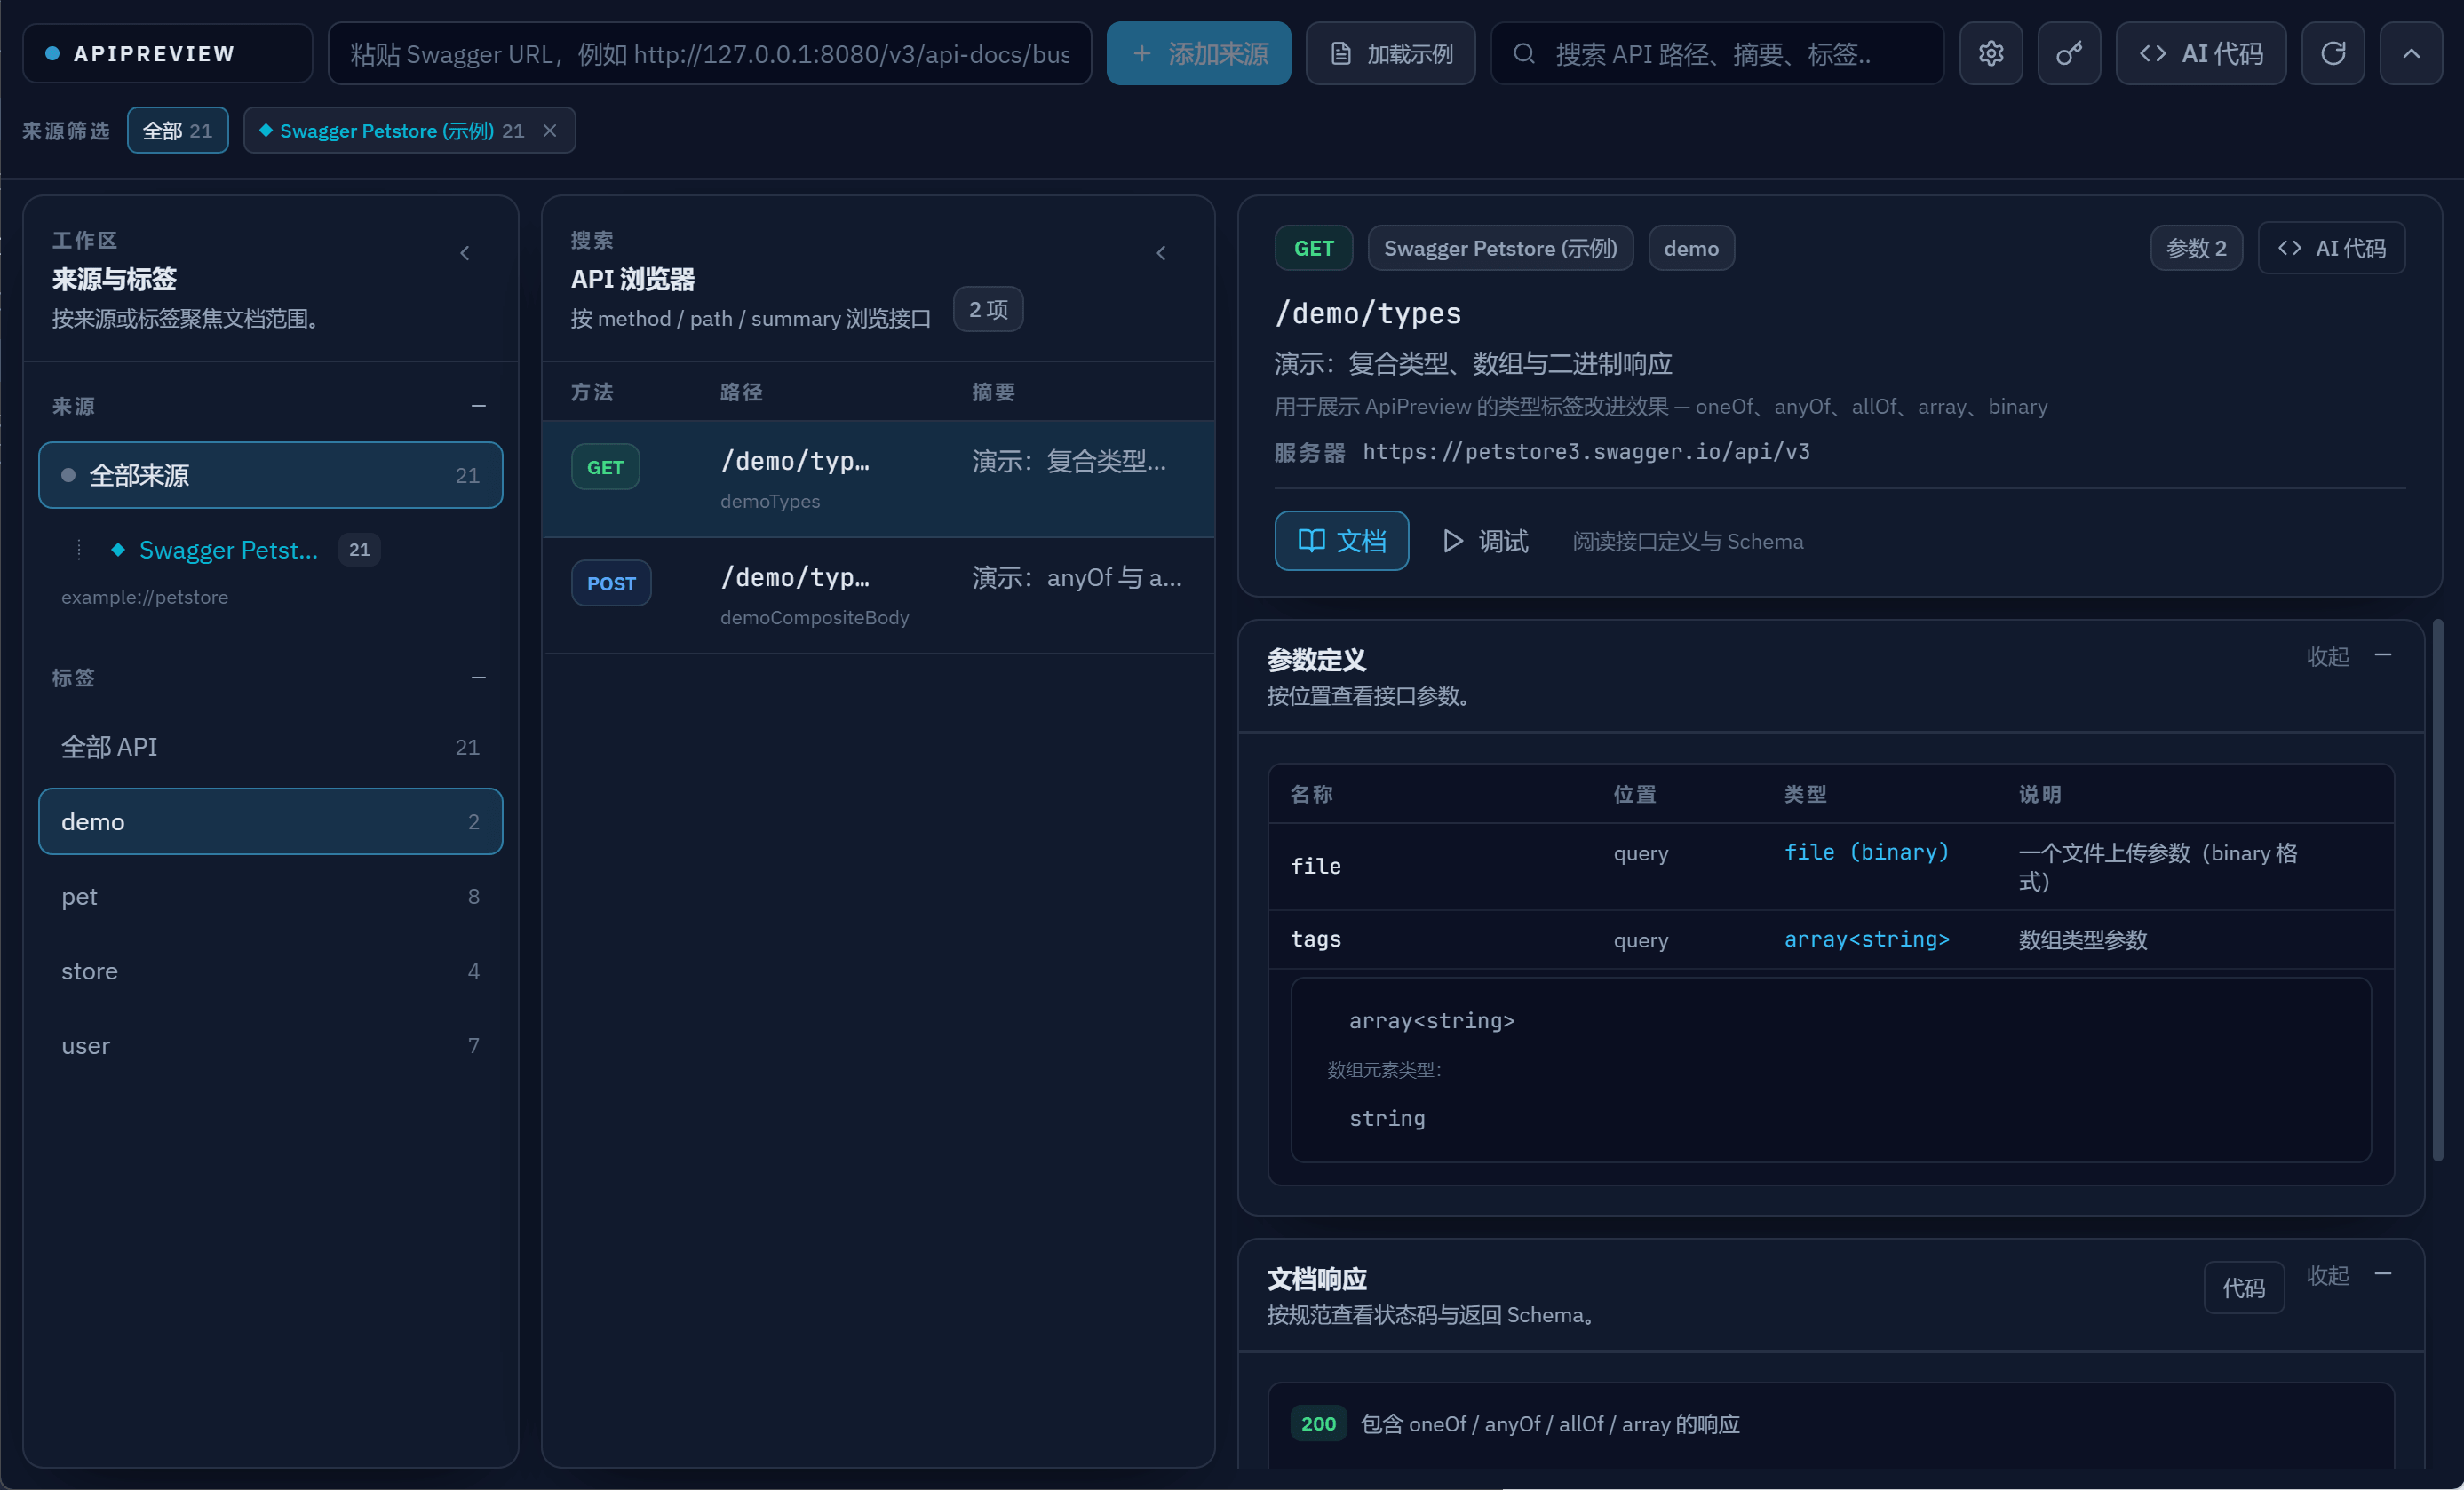Click the tags parameter name
This screenshot has width=2464, height=1490.
(x=1315, y=939)
